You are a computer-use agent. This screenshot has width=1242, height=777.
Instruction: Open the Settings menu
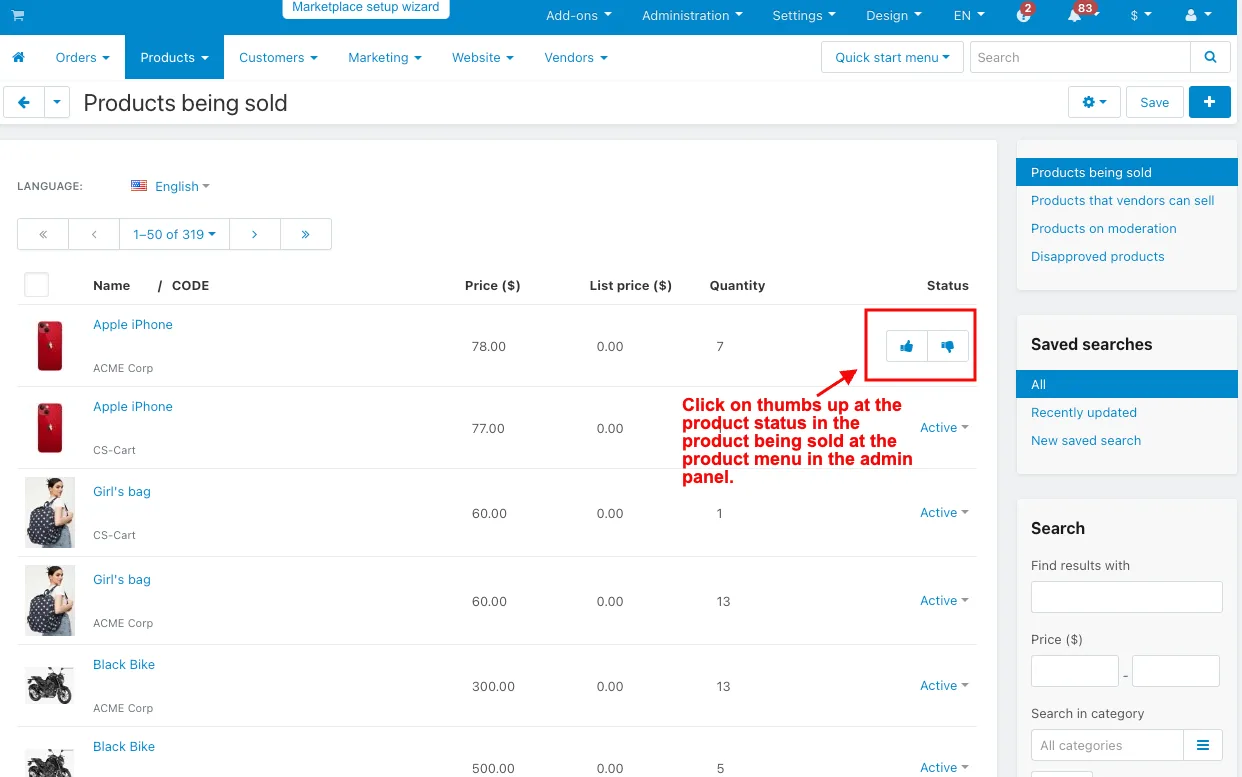804,16
